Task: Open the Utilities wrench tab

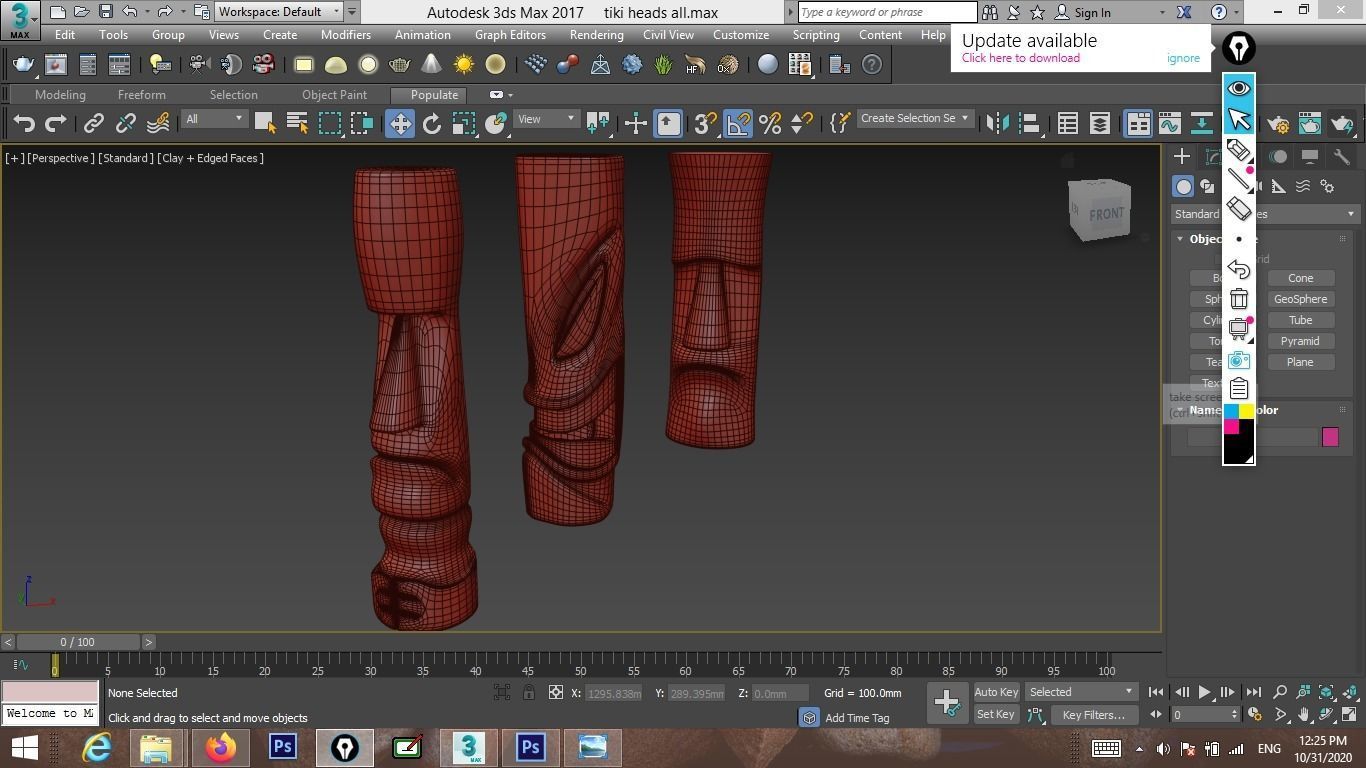Action: click(1341, 157)
